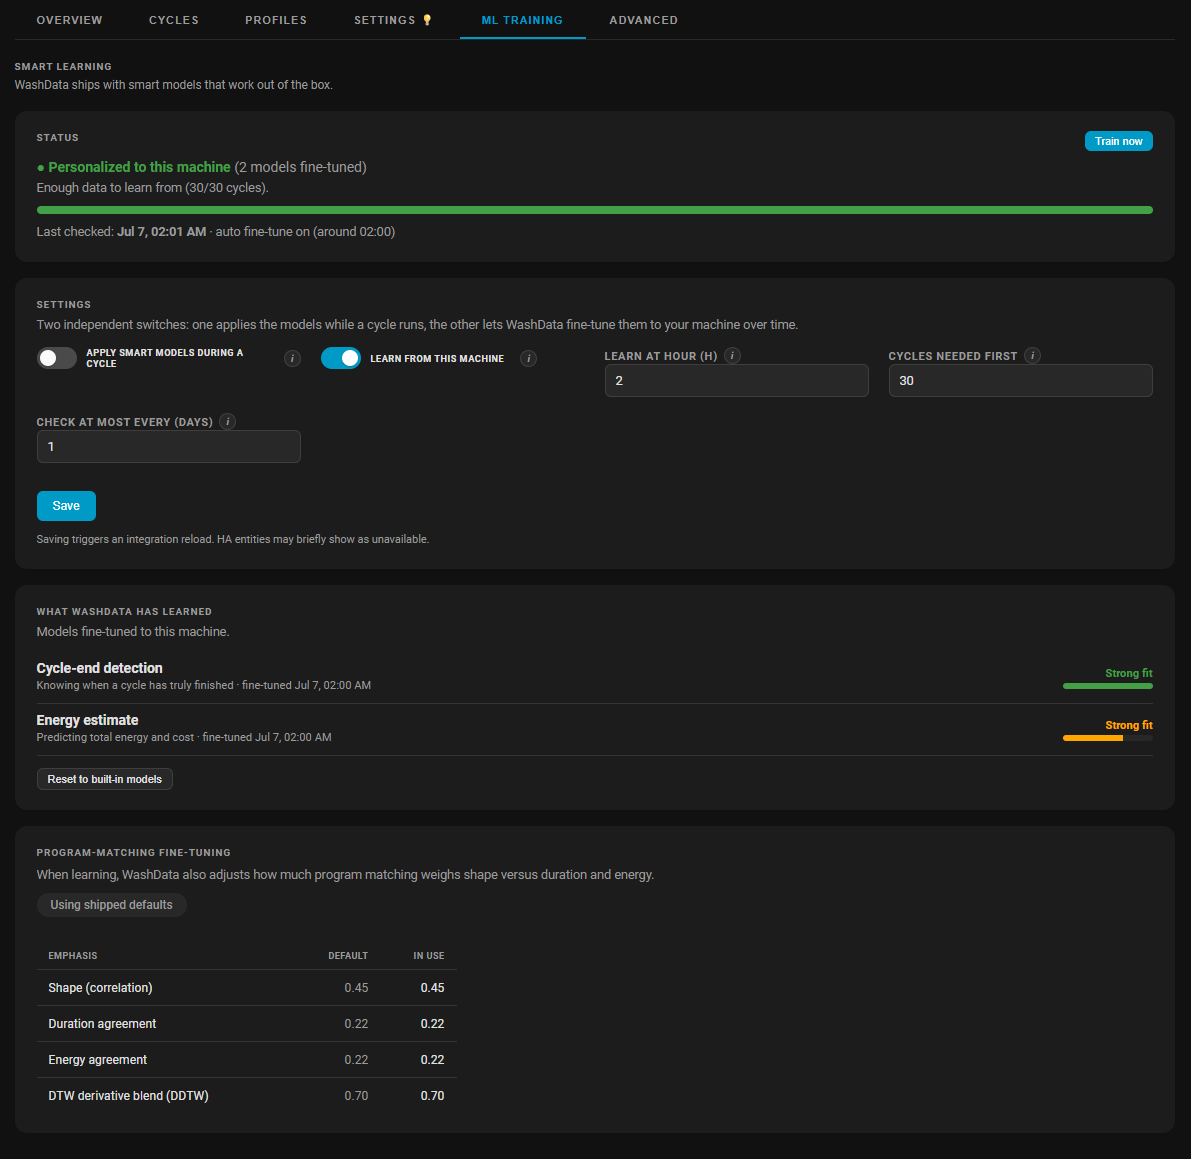Viewport: 1191px width, 1159px height.
Task: Select the ML Training tab
Action: (523, 20)
